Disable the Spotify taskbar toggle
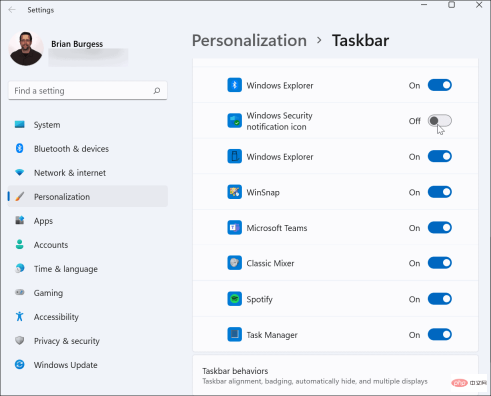 pyautogui.click(x=440, y=299)
